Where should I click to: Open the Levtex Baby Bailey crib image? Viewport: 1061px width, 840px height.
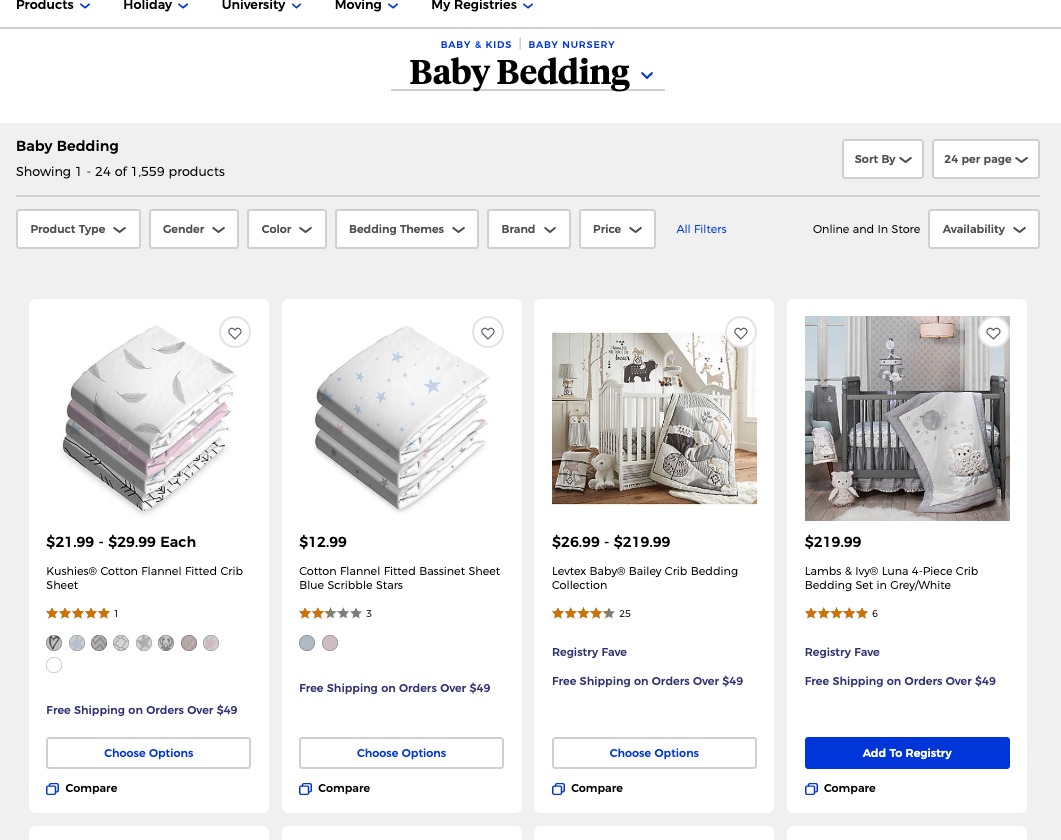click(654, 418)
